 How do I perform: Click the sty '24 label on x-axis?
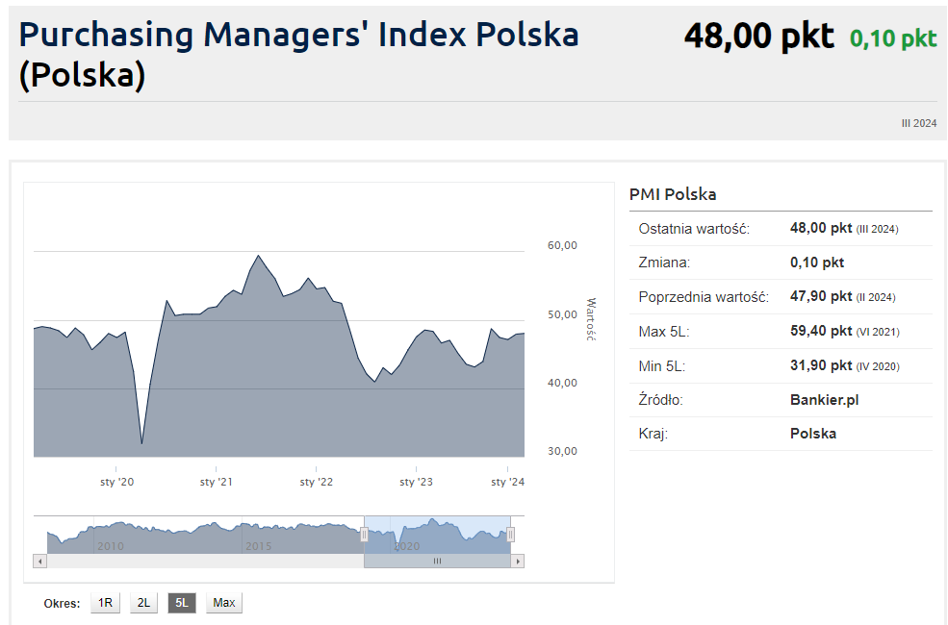507,482
